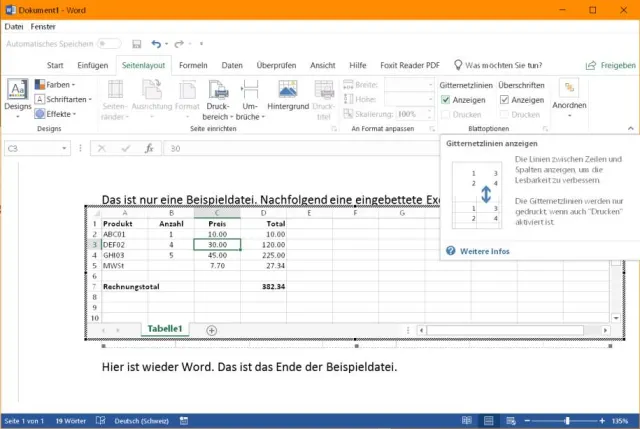Viewport: 640px width, 429px height.
Task: Adjust the zoom slider in status bar
Action: click(x=567, y=421)
